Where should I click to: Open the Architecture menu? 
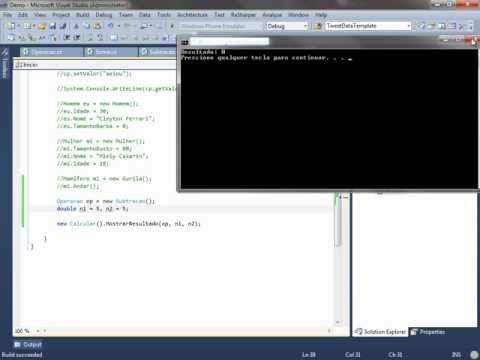192,15
